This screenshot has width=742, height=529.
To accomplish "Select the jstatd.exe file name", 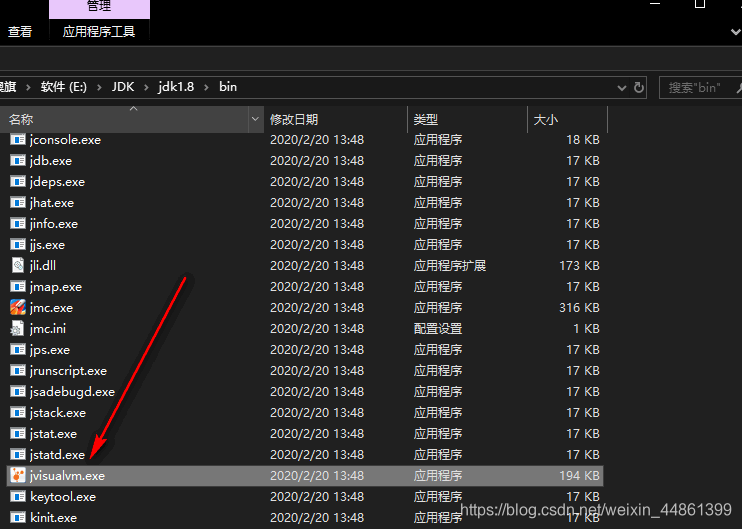I will coord(57,455).
